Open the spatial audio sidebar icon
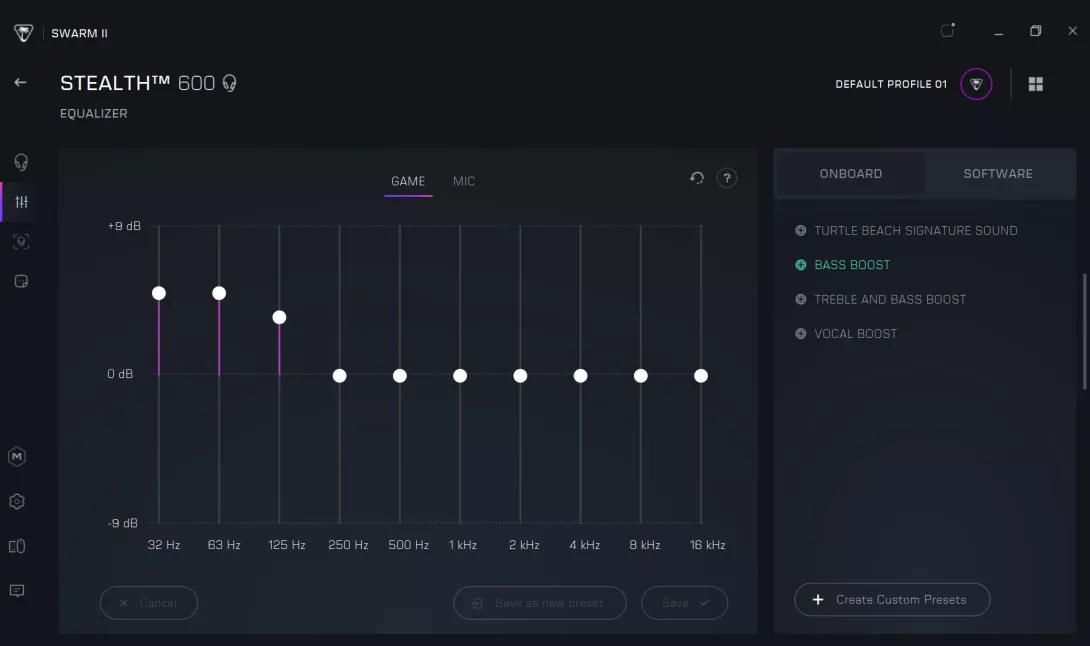 [x=21, y=241]
